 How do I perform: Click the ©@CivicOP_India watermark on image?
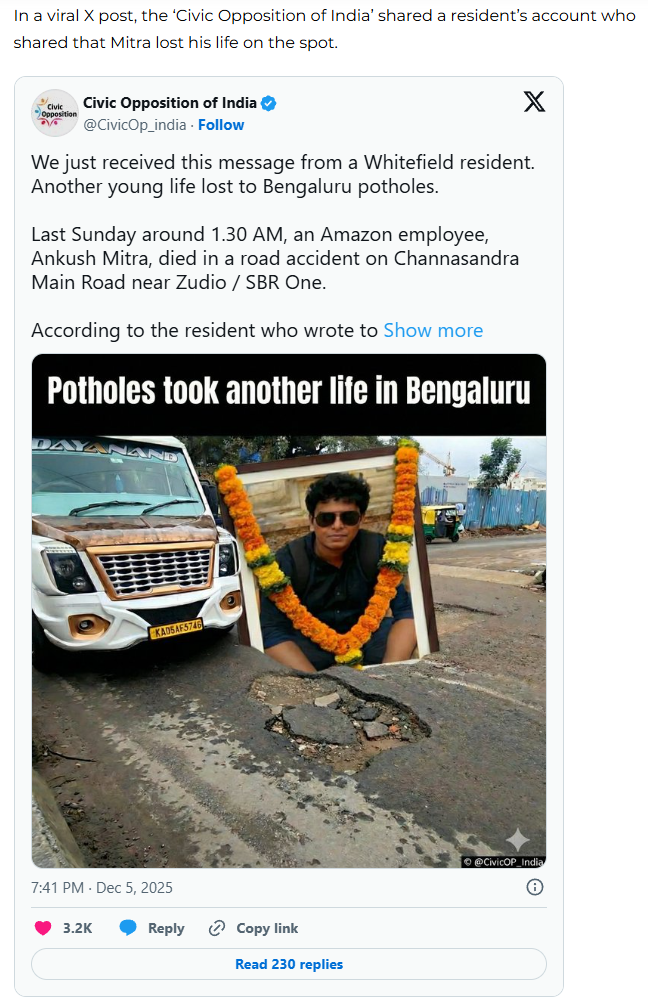(503, 861)
